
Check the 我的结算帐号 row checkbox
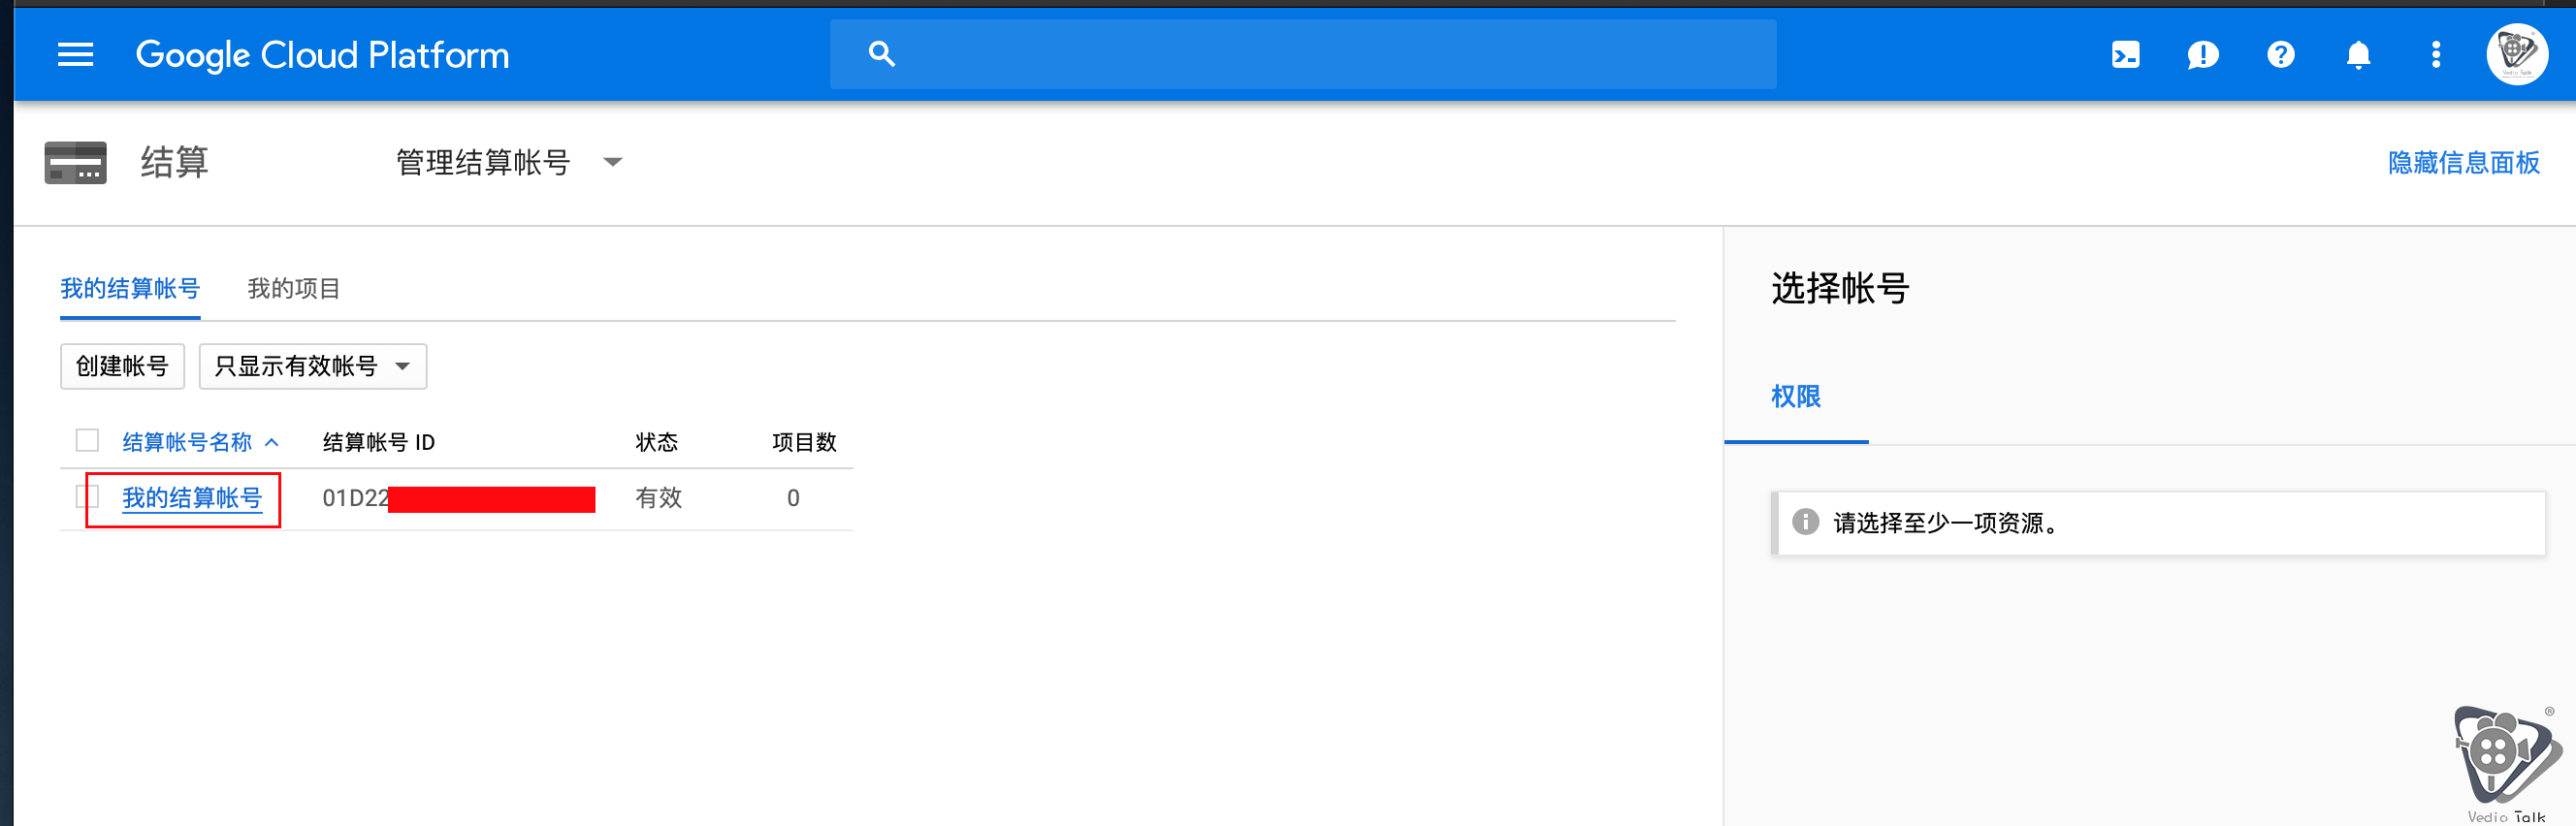(x=87, y=496)
